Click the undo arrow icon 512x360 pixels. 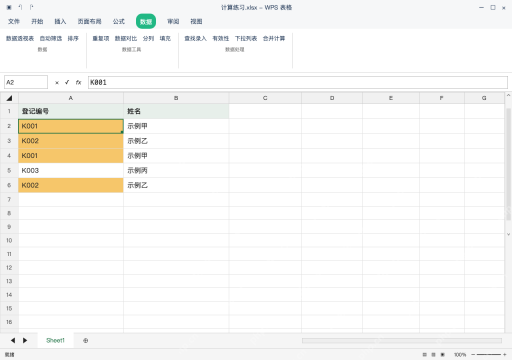pyautogui.click(x=20, y=7)
